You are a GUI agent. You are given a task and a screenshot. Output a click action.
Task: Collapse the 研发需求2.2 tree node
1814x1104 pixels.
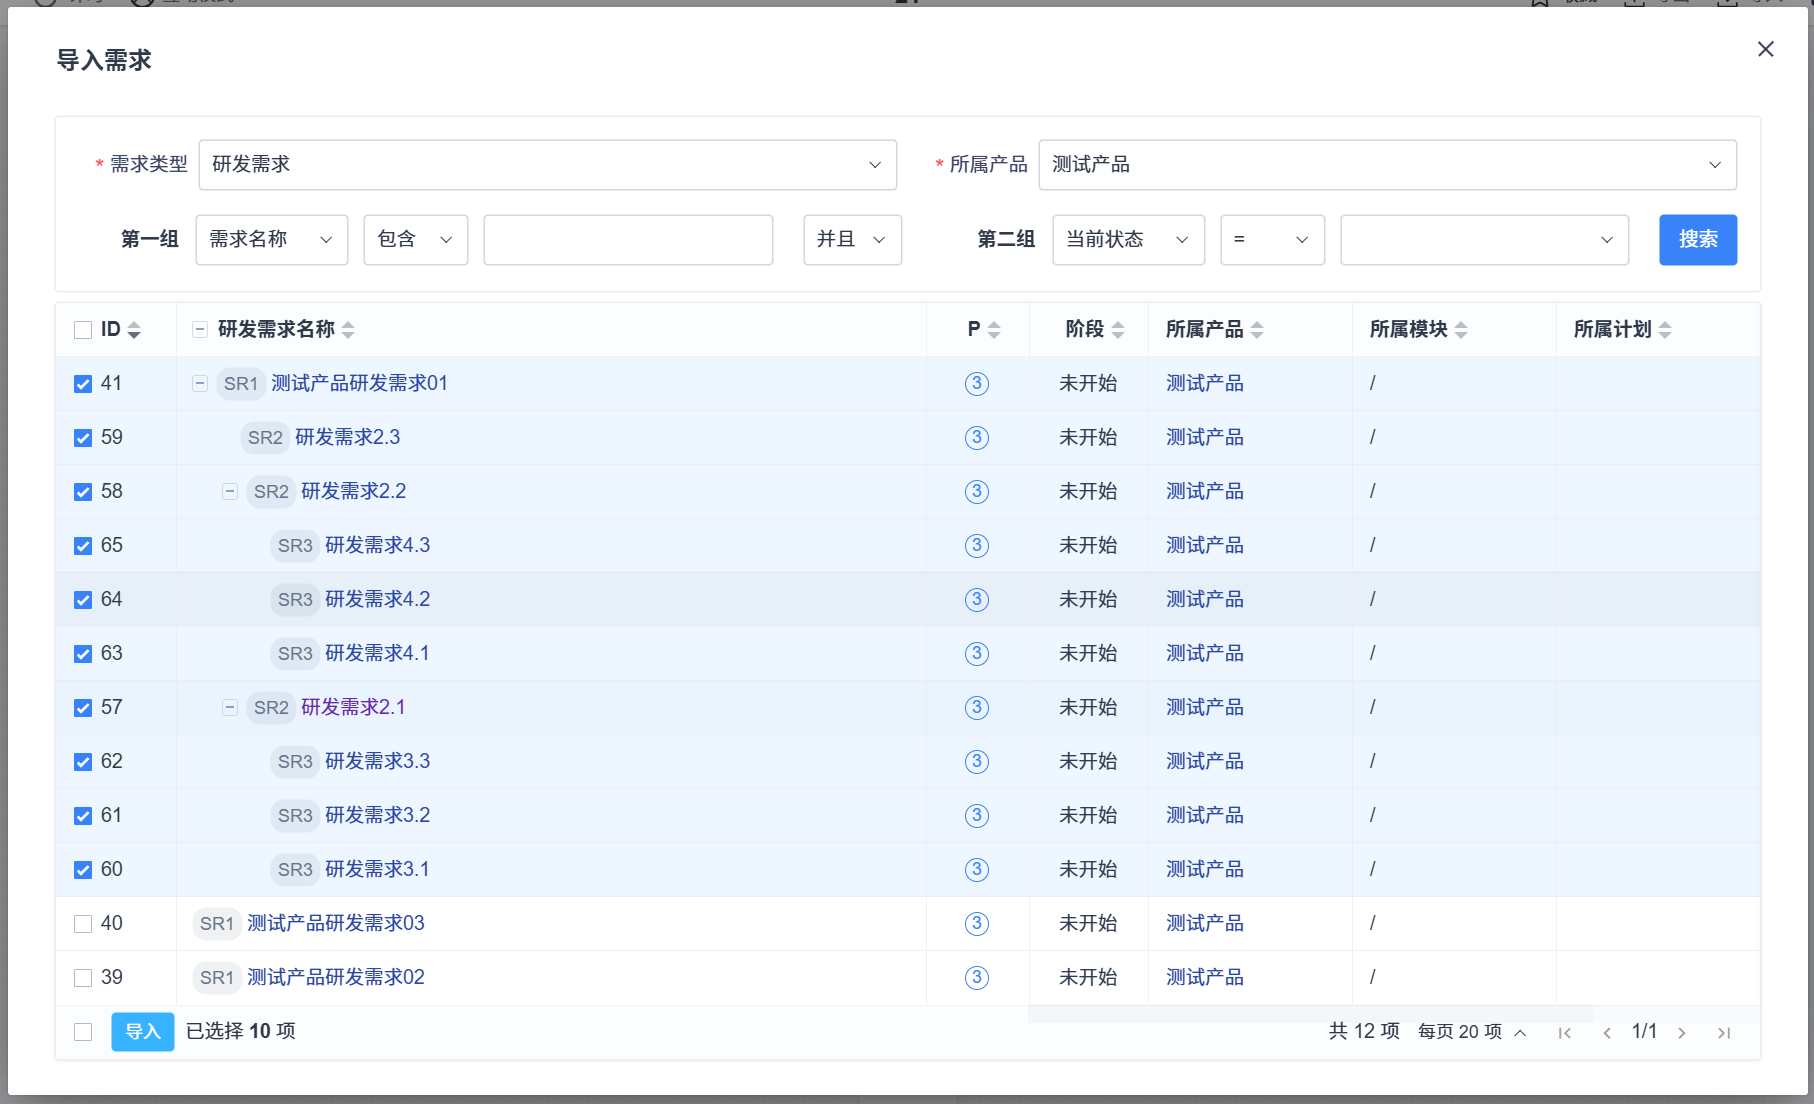click(x=230, y=492)
